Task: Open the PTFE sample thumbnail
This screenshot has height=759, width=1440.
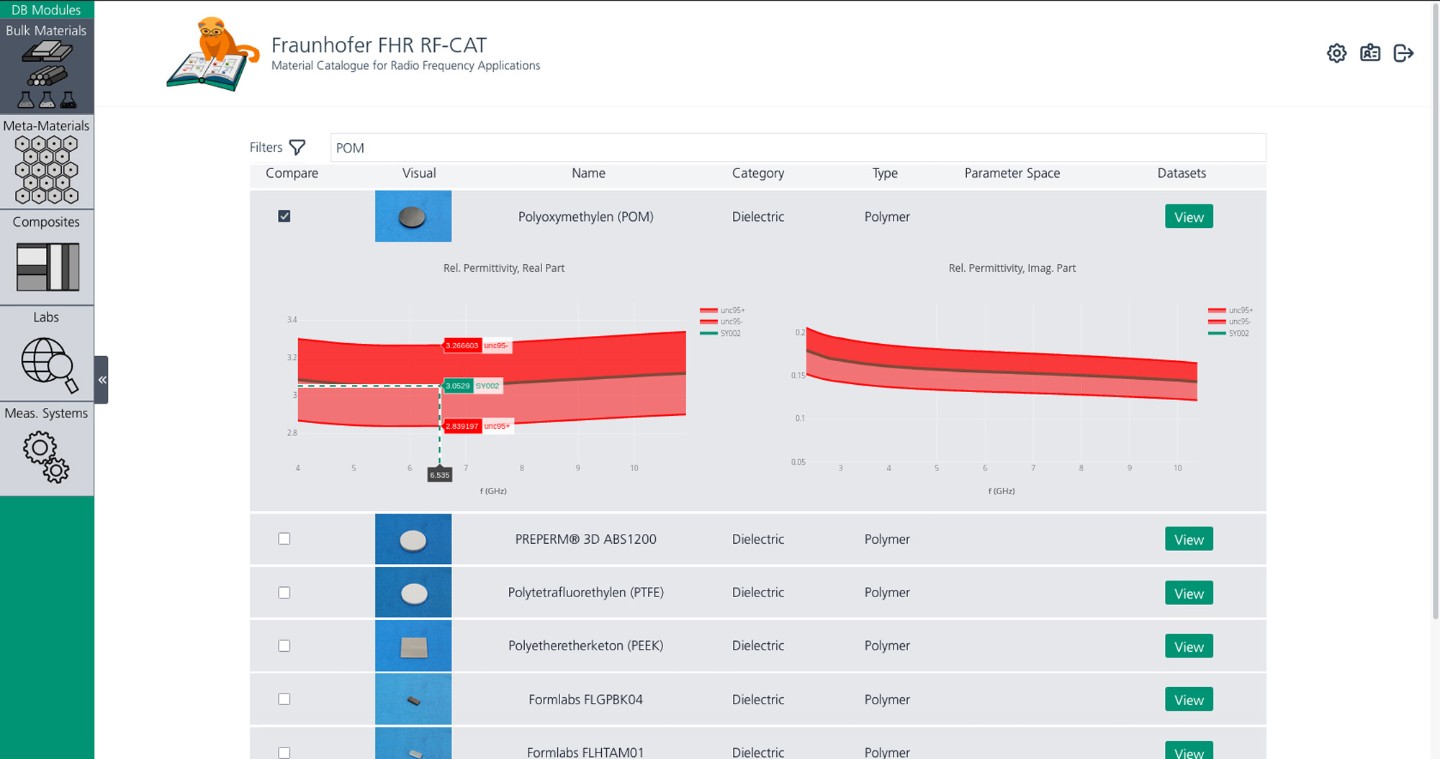Action: [413, 593]
